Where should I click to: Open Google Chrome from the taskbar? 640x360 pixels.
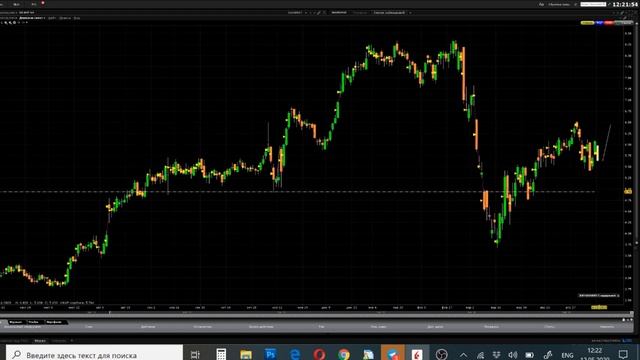tap(344, 354)
